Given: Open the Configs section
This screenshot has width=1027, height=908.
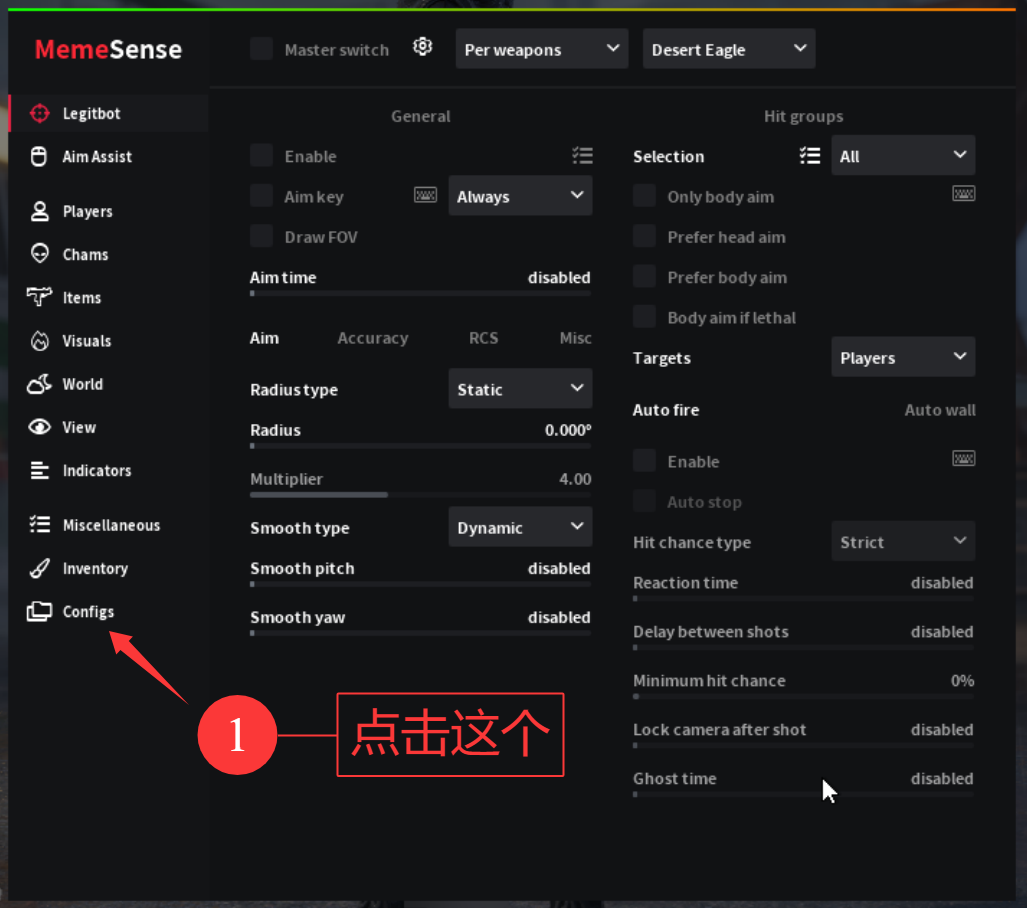Looking at the screenshot, I should pos(87,612).
